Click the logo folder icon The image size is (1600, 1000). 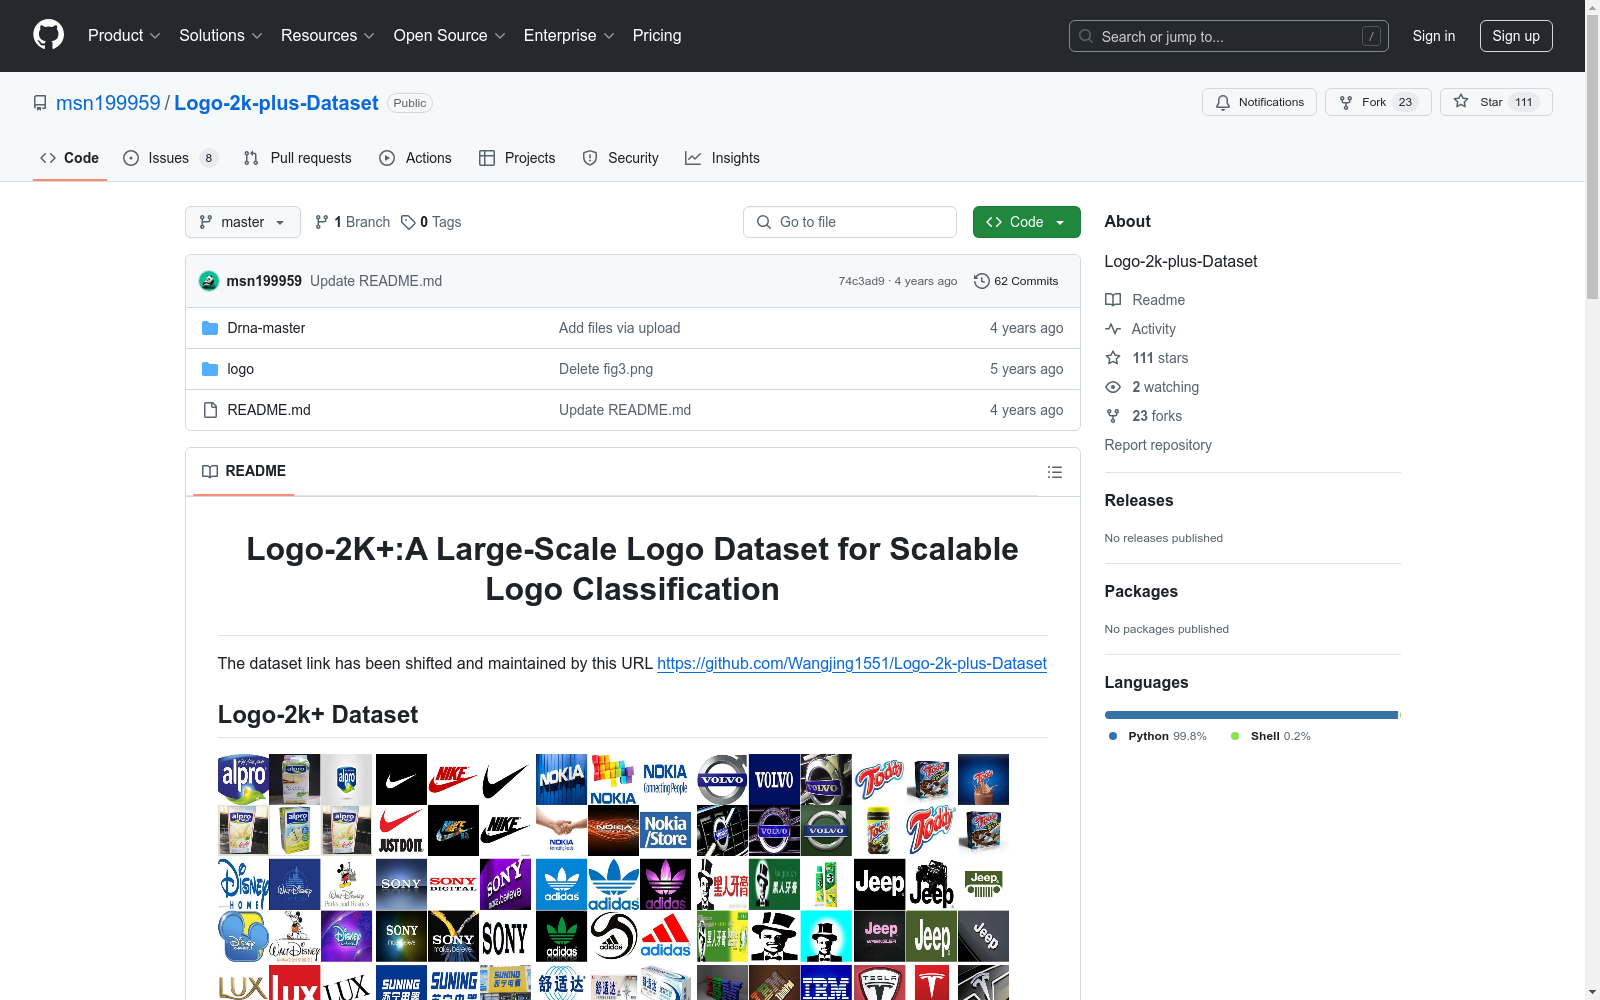pyautogui.click(x=210, y=369)
